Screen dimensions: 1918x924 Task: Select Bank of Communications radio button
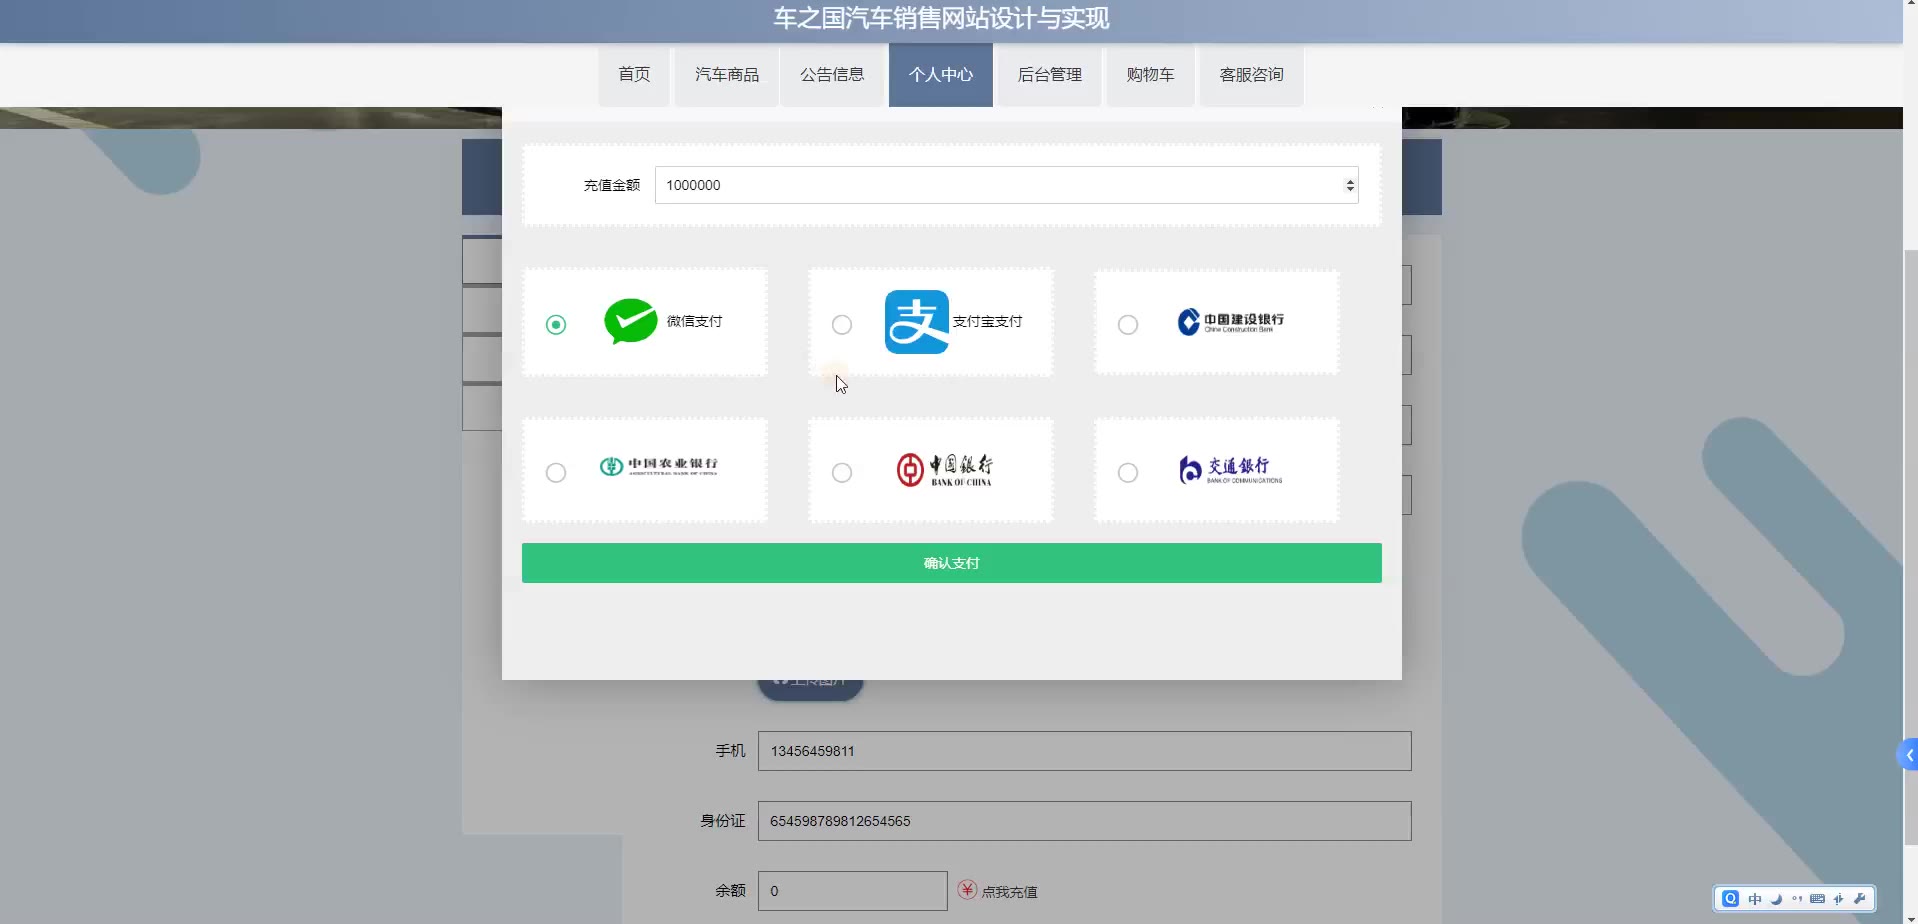(x=1128, y=472)
